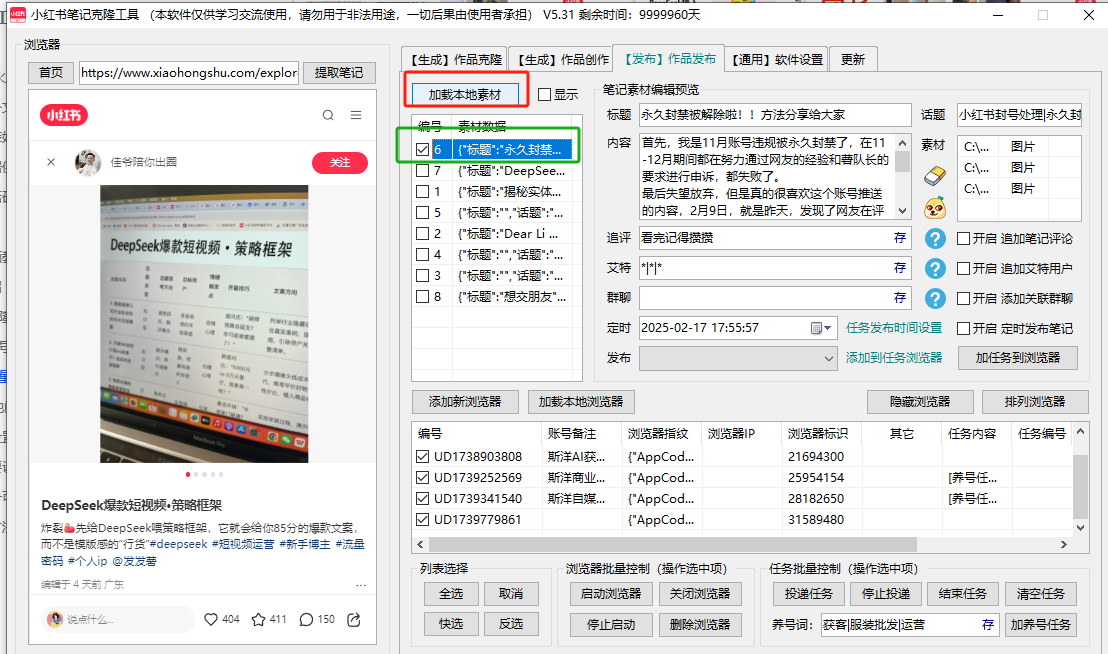Click the 标题 title input field
The height and width of the screenshot is (654, 1108).
coord(775,115)
